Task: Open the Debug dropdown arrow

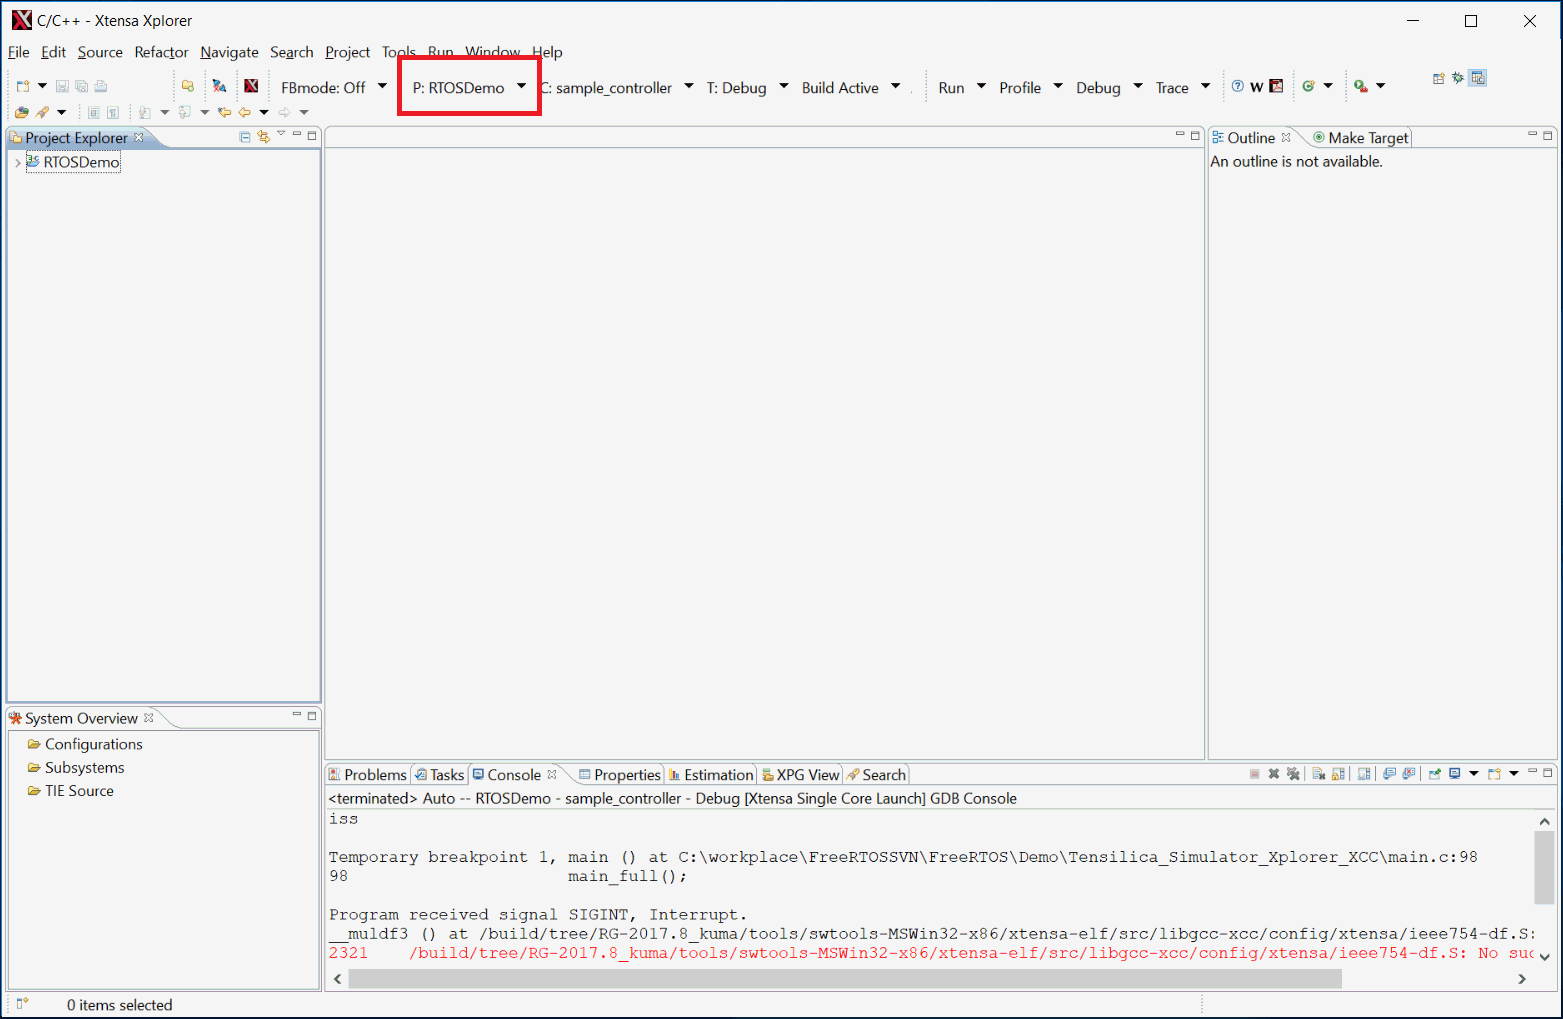Action: coord(1138,86)
